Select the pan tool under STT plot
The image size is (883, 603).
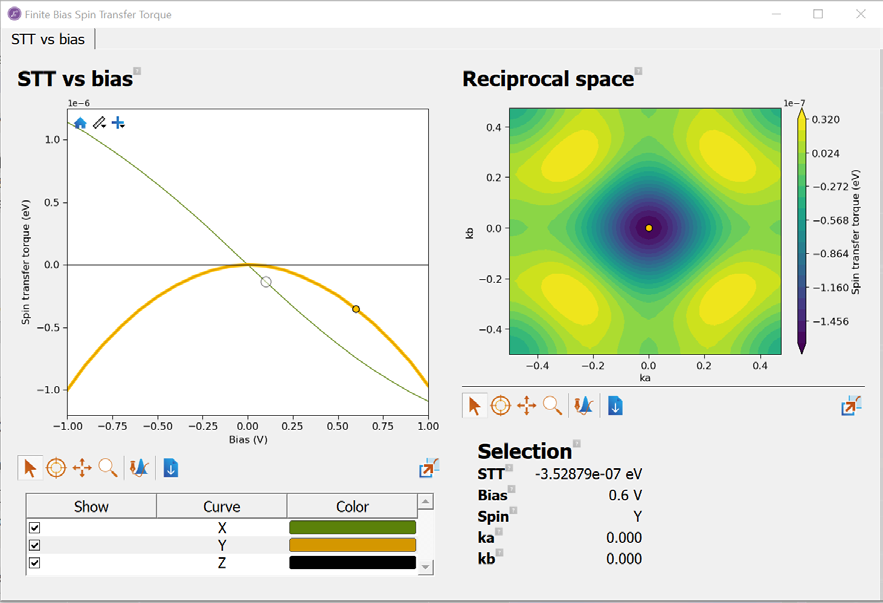coord(82,468)
